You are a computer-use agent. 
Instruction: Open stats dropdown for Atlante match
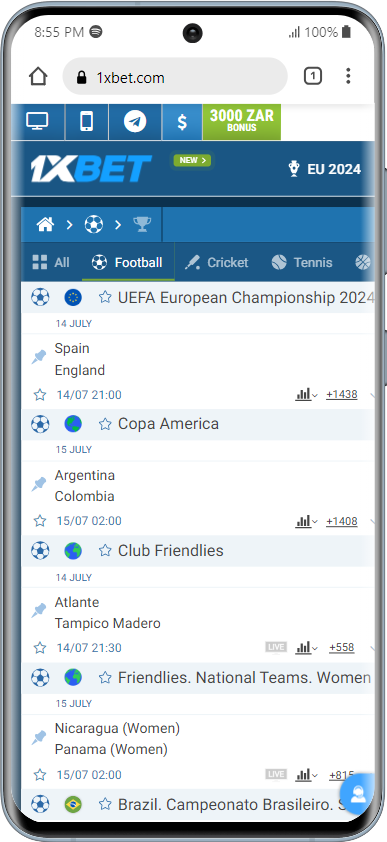(x=306, y=648)
